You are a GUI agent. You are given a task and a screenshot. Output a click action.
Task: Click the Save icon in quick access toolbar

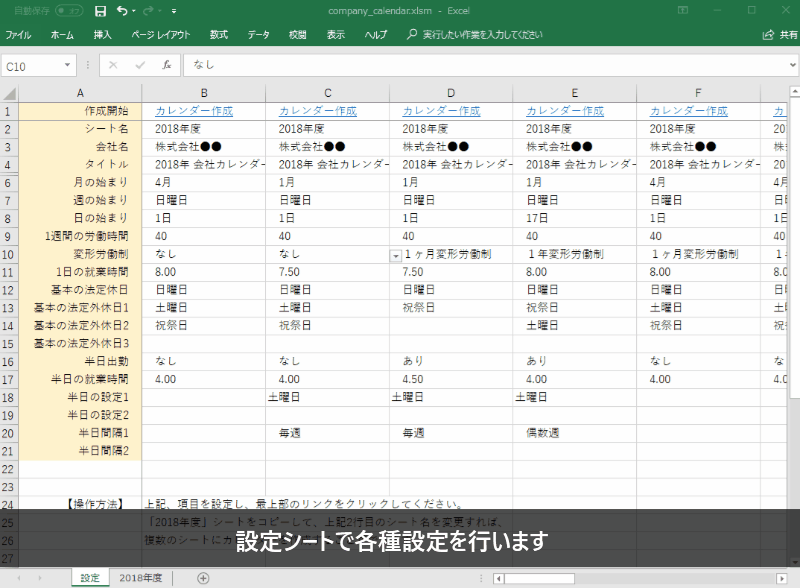pos(100,11)
